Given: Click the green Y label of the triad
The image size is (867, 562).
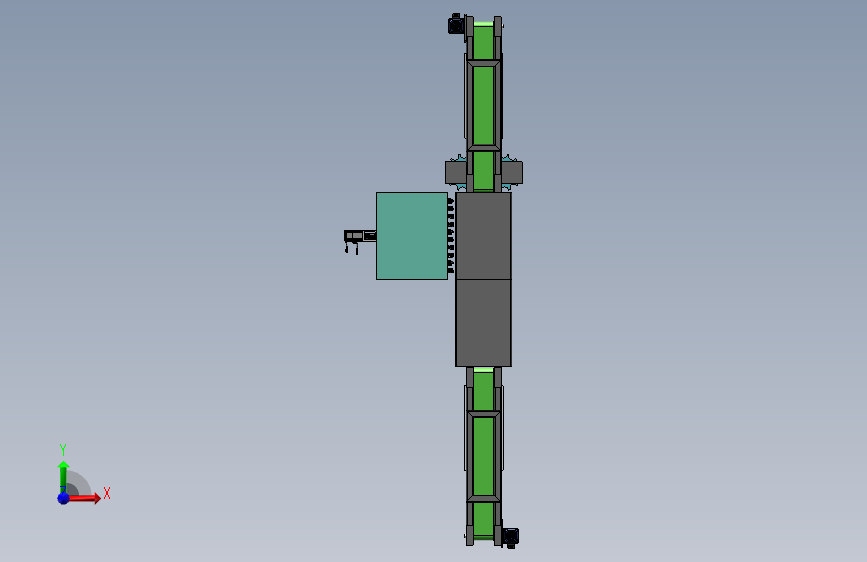Looking at the screenshot, I should click(63, 450).
